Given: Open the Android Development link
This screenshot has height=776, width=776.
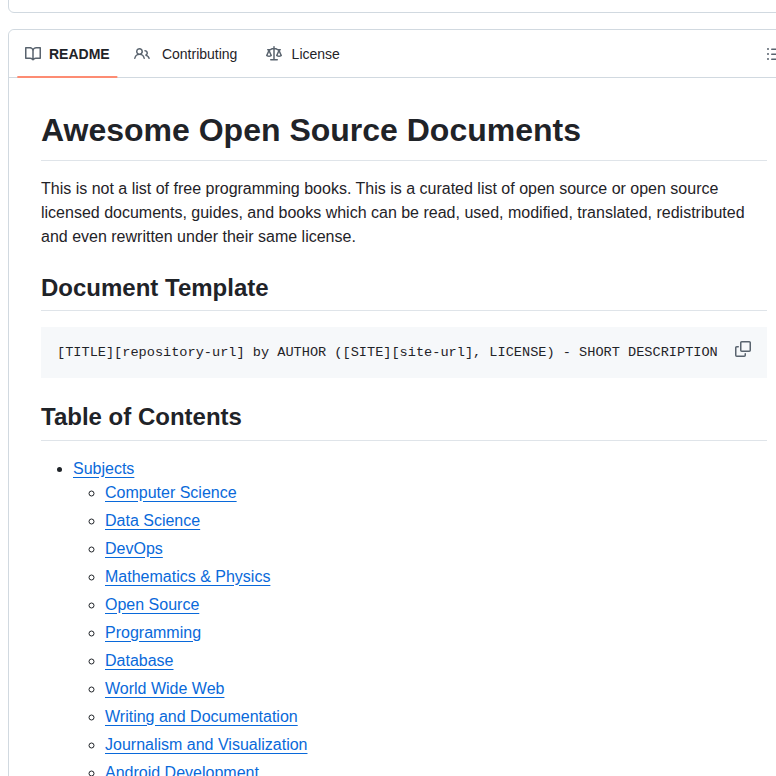Looking at the screenshot, I should [x=182, y=770].
